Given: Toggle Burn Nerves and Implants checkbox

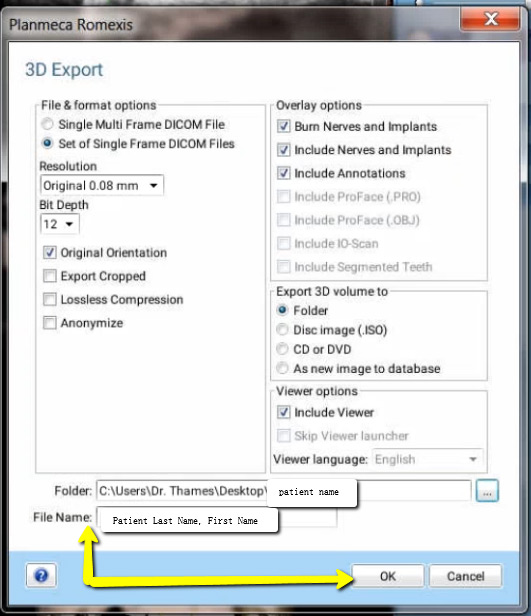Looking at the screenshot, I should click(x=284, y=126).
